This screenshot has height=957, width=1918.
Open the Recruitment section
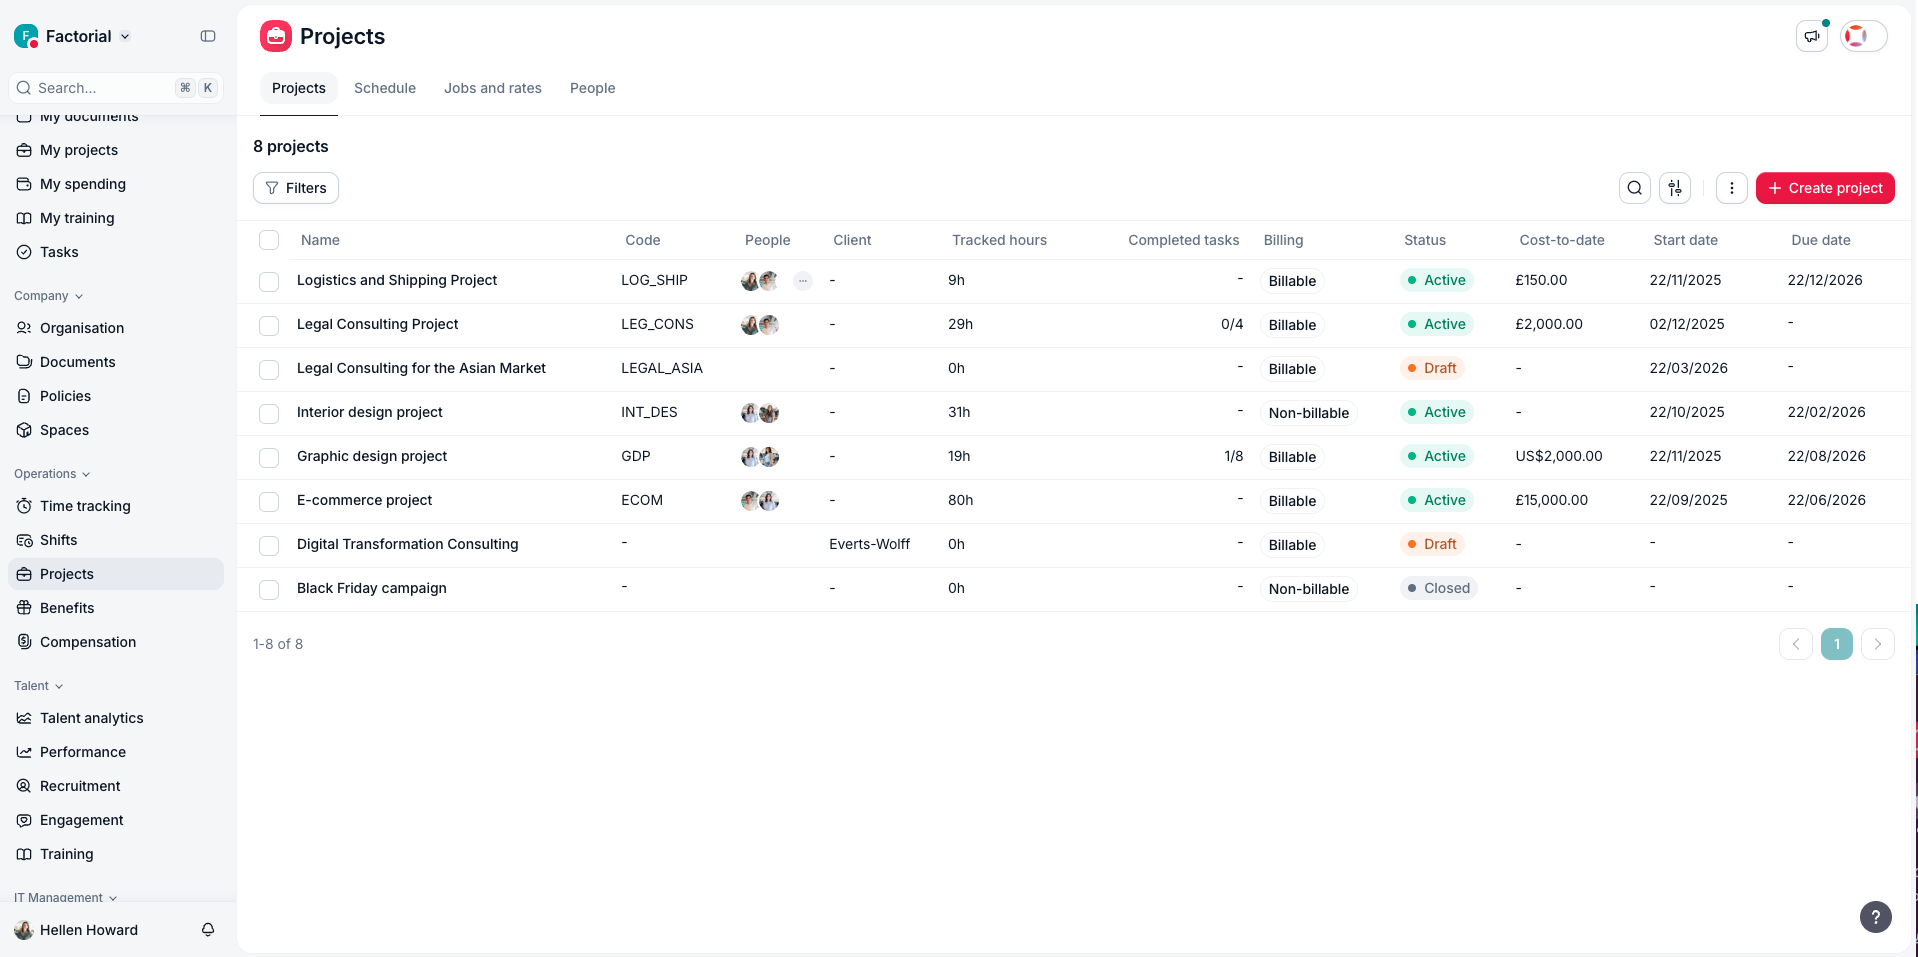pos(81,785)
